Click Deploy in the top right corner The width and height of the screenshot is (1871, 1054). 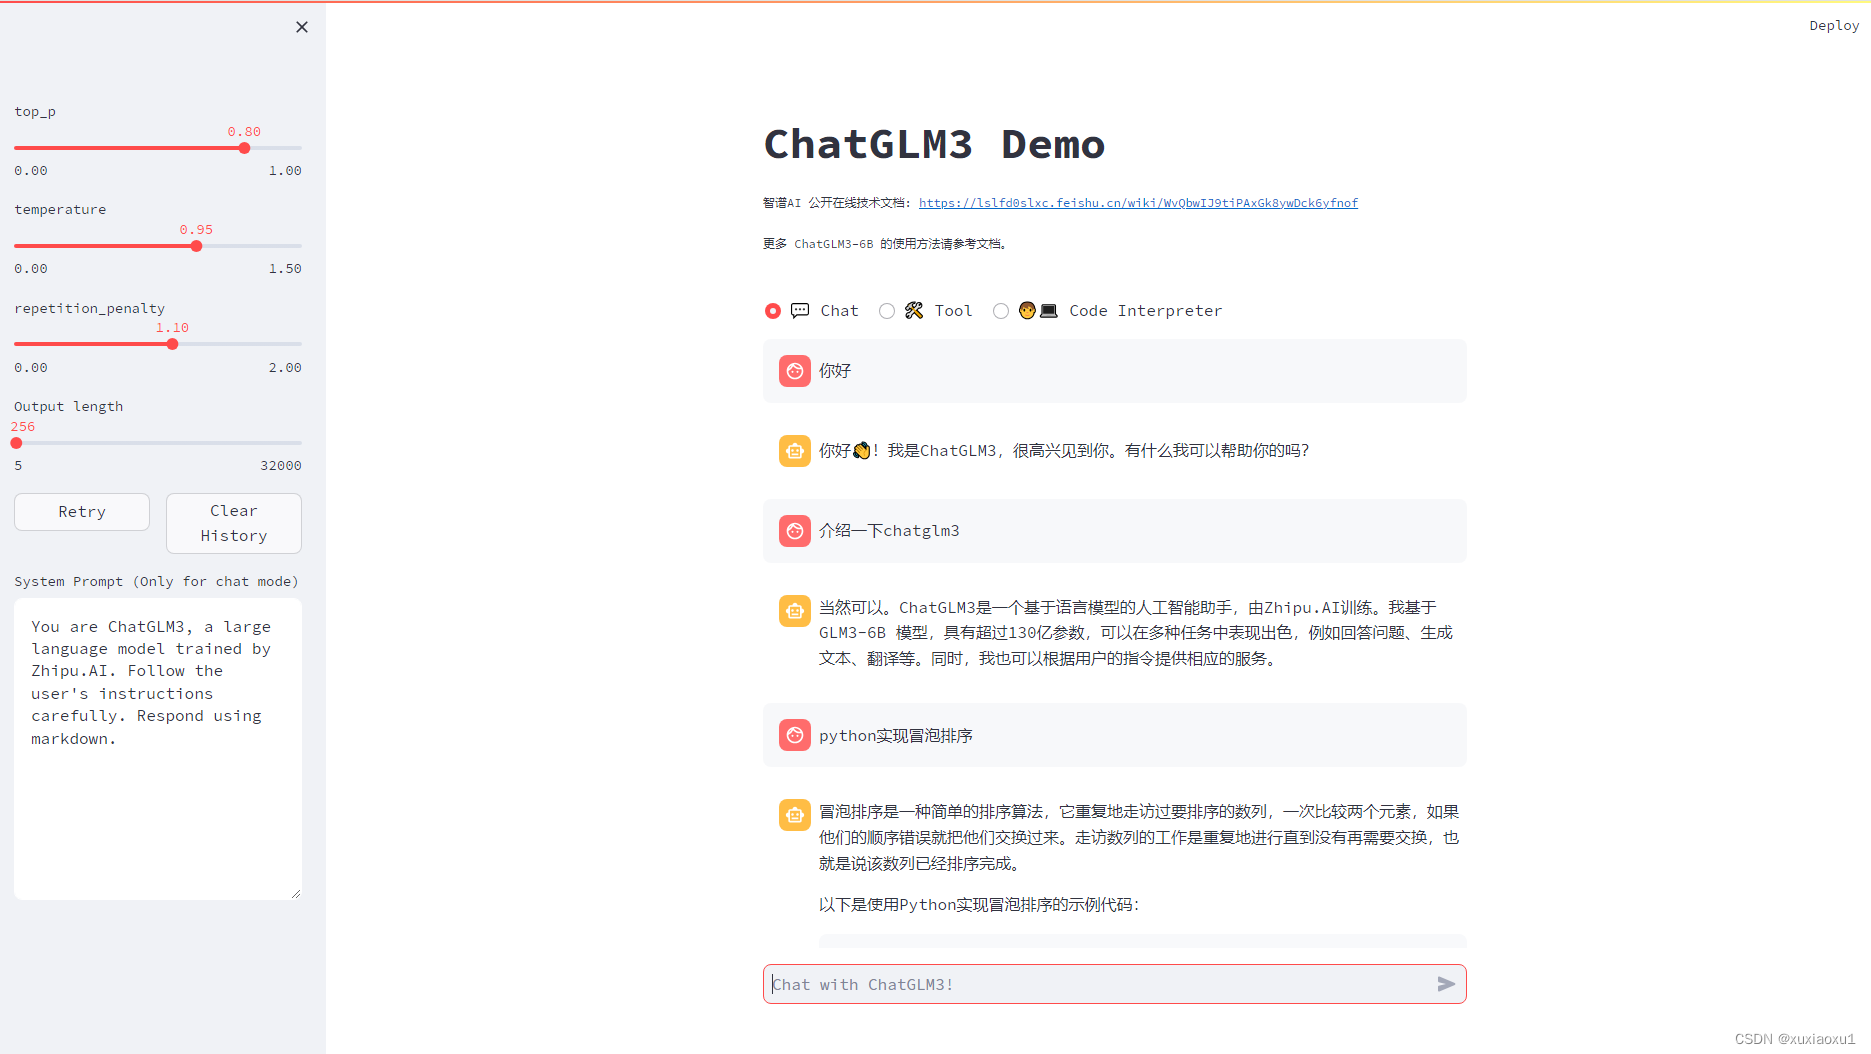[1833, 25]
